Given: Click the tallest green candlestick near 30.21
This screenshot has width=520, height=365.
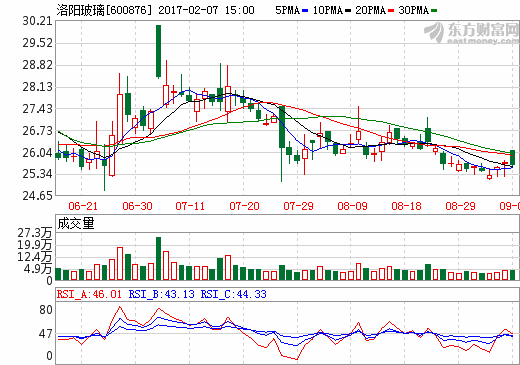Looking at the screenshot, I should click(x=159, y=51).
